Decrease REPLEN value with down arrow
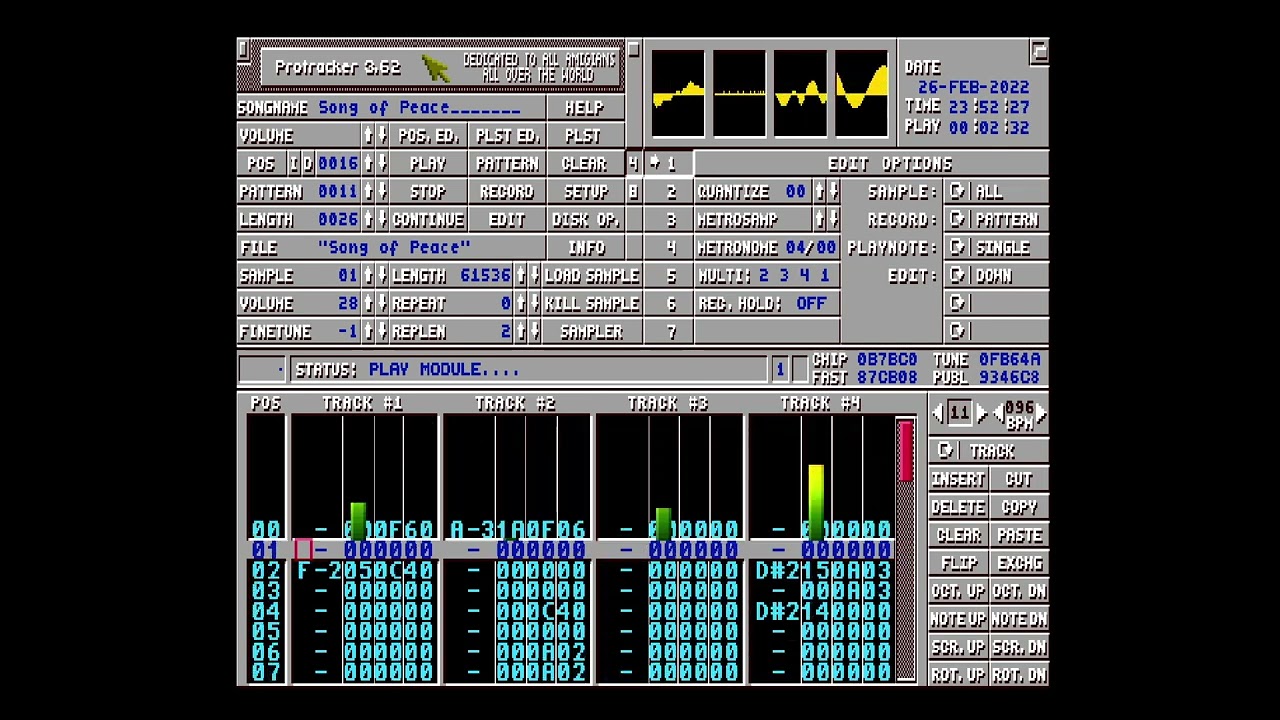The height and width of the screenshot is (720, 1280). [534, 332]
